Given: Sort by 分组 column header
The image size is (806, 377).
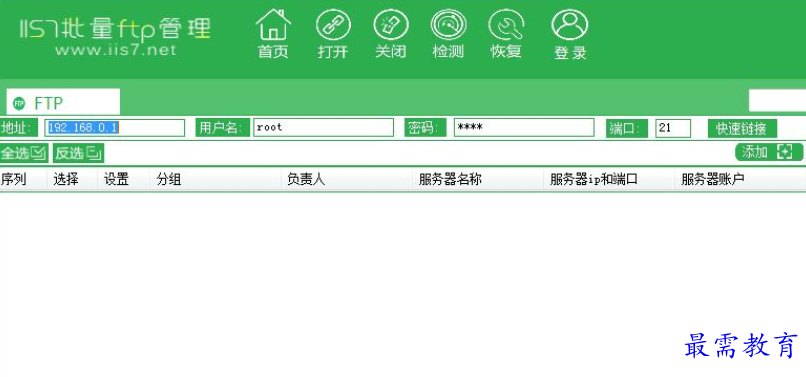Looking at the screenshot, I should (215, 179).
